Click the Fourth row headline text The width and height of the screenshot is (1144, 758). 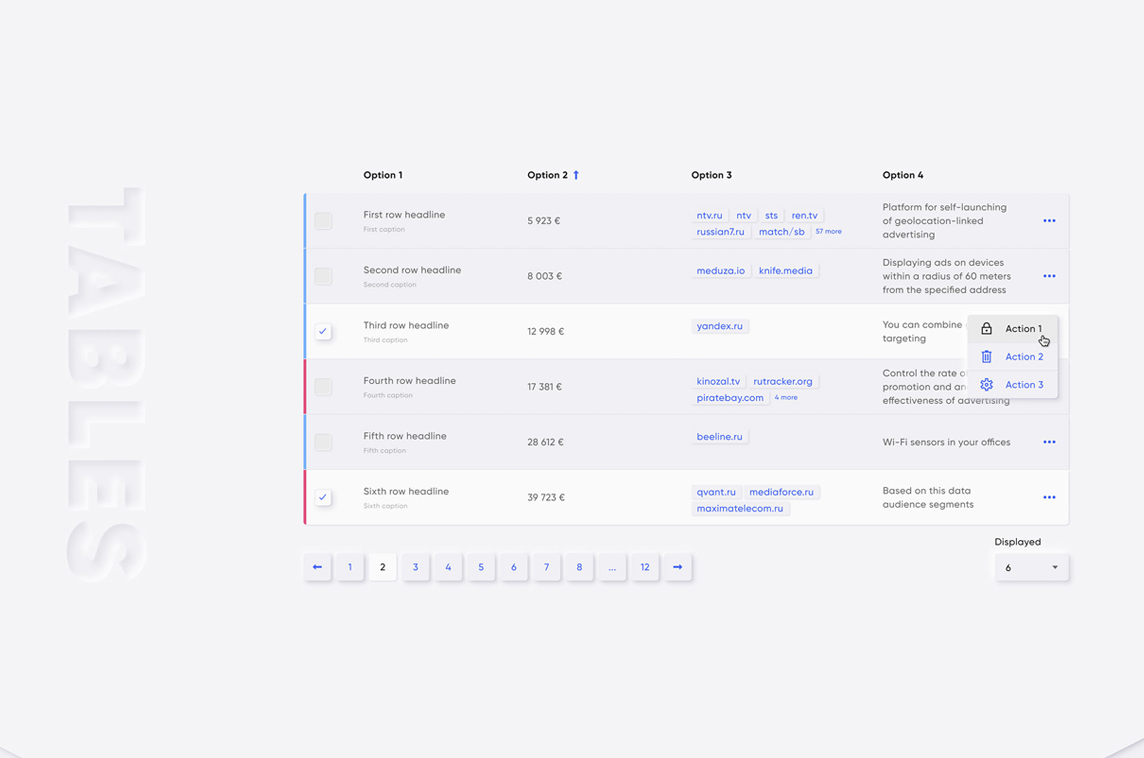click(409, 381)
